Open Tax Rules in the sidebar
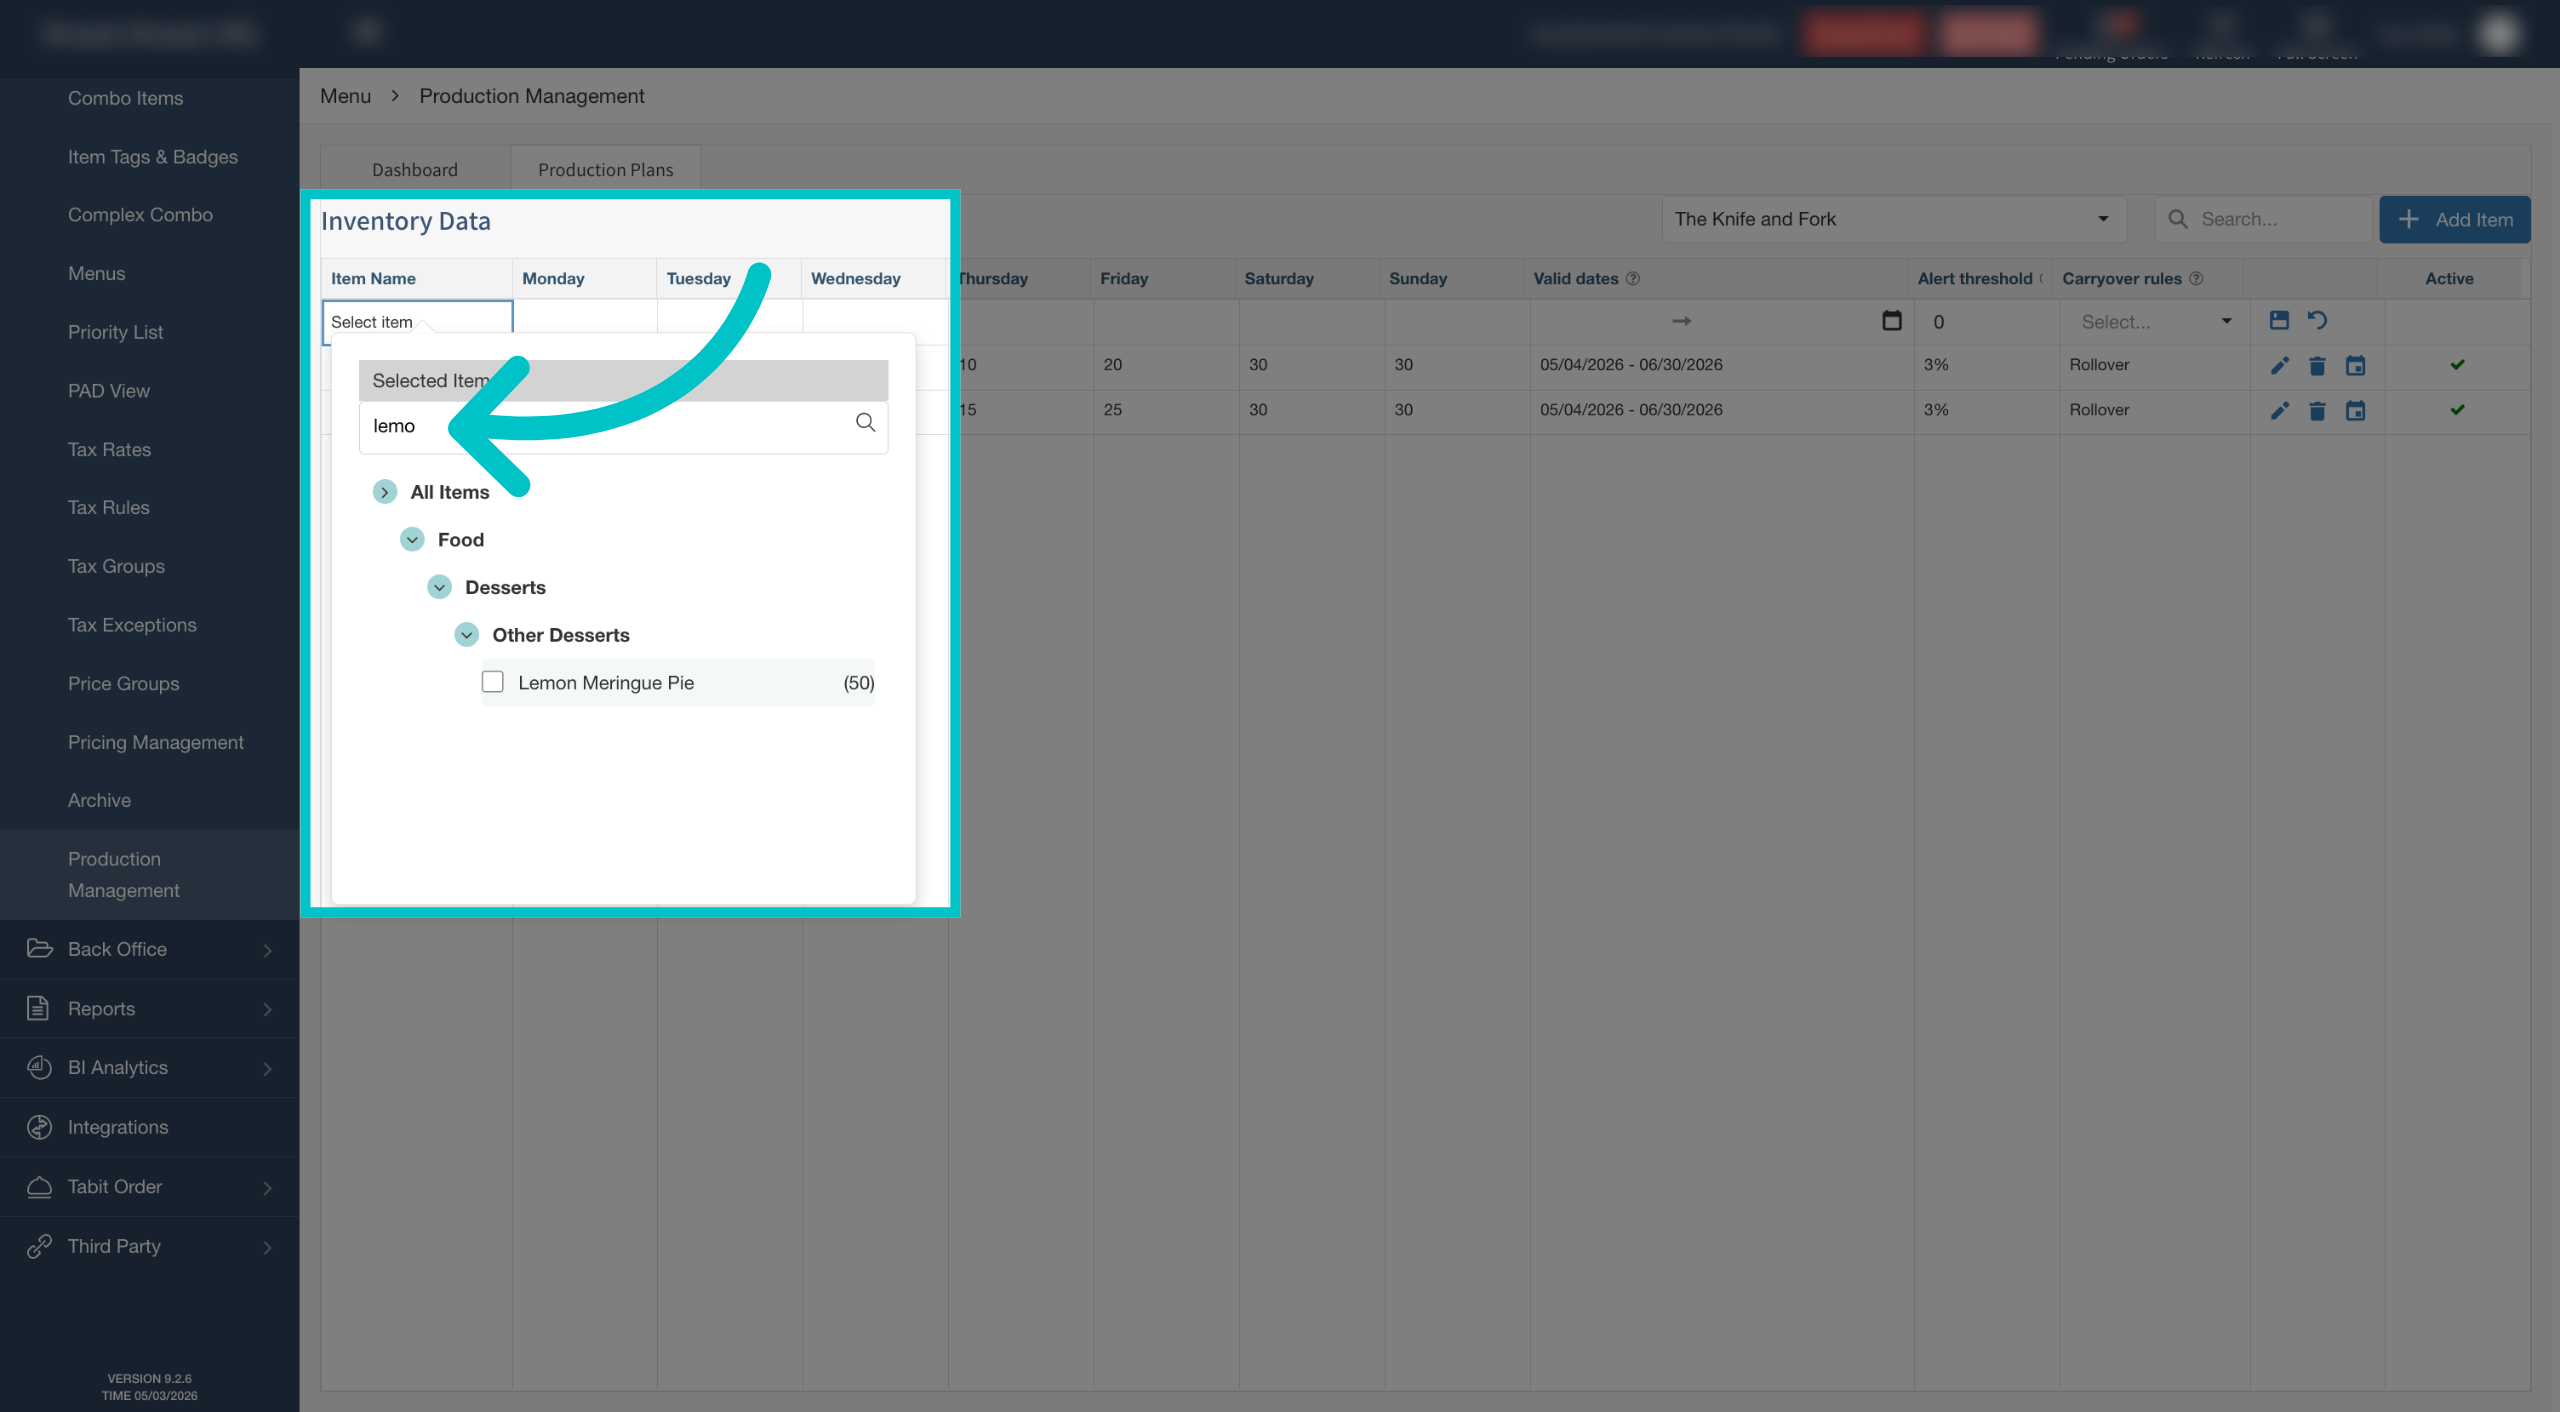 pos(108,508)
